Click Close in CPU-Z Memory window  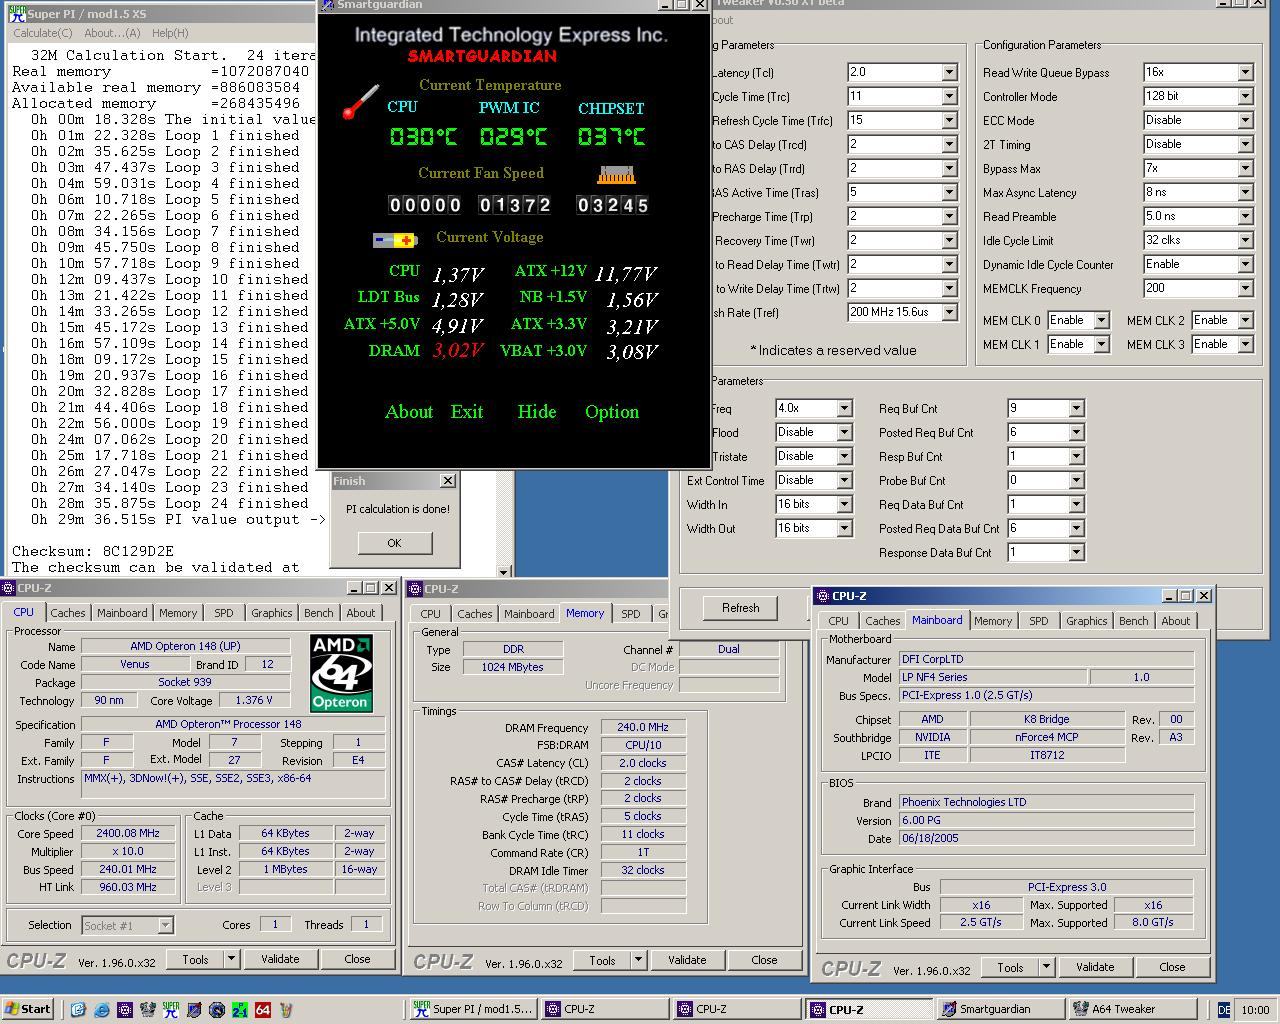pos(764,960)
